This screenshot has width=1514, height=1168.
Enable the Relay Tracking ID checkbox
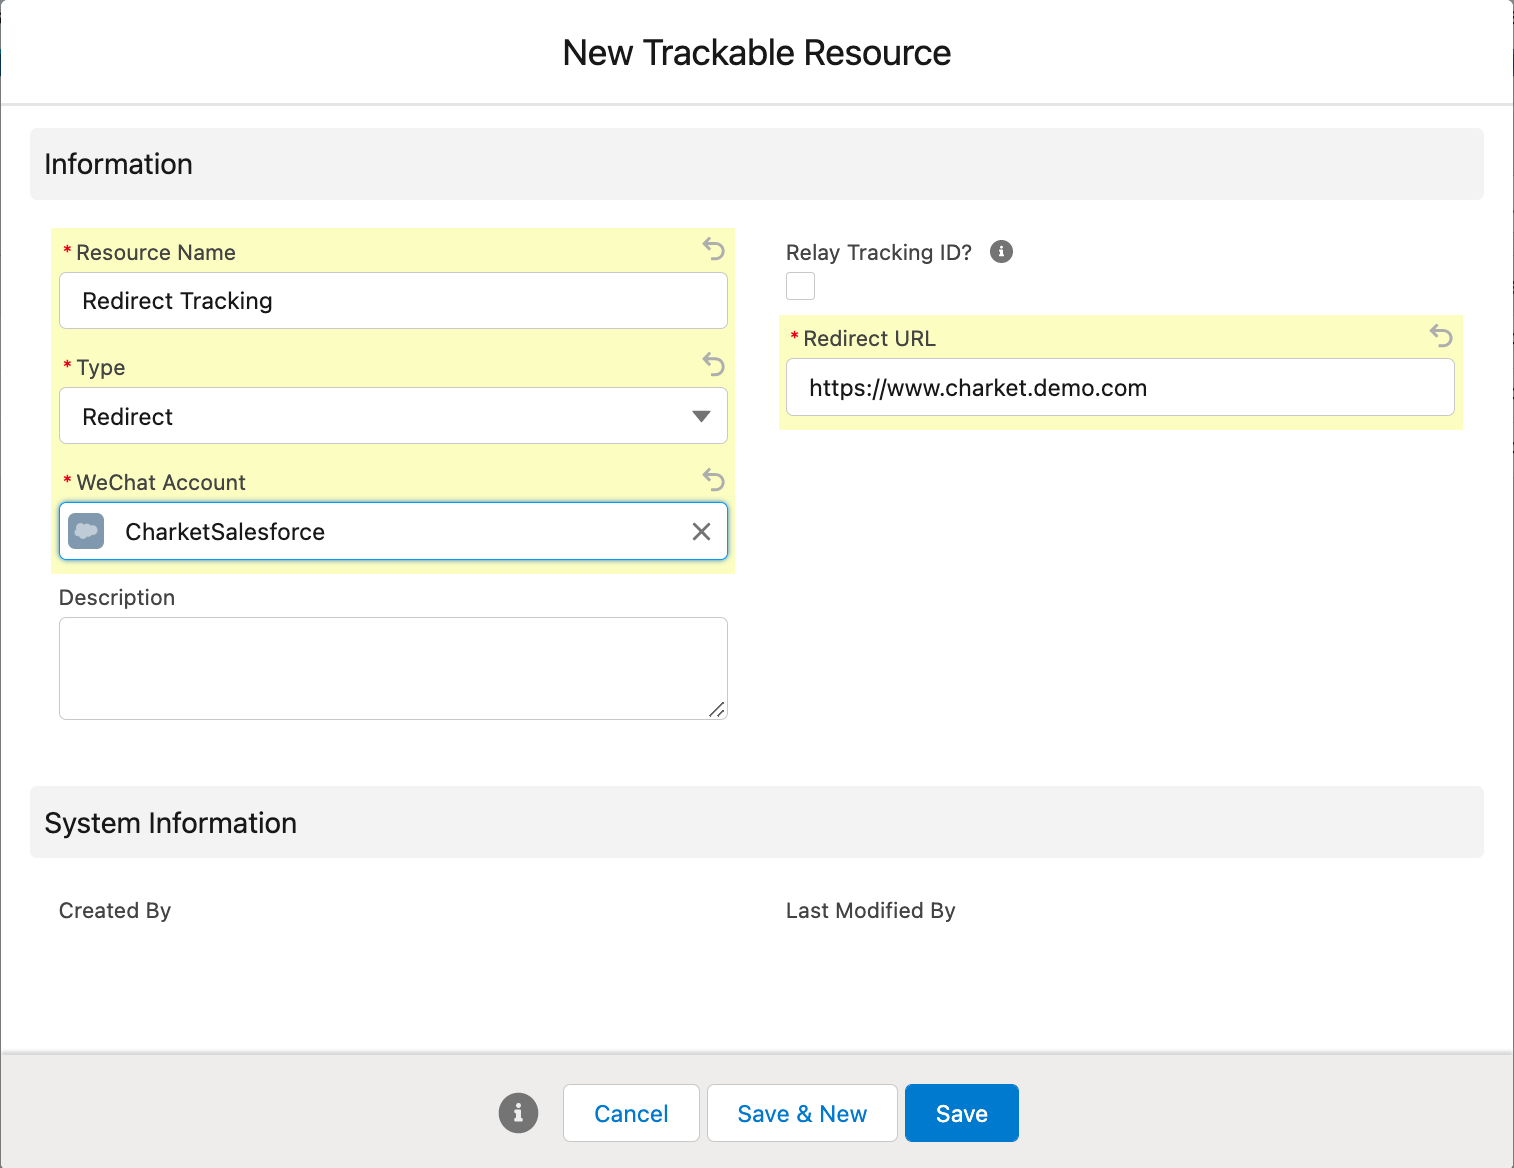pos(800,286)
